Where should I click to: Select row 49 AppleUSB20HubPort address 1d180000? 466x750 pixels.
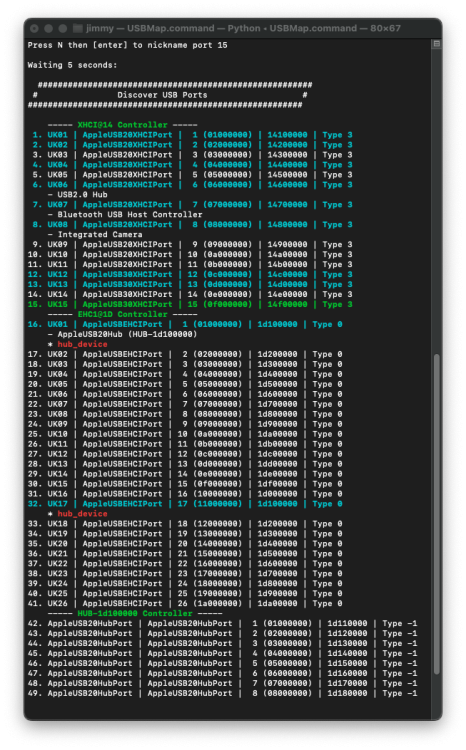pyautogui.click(x=222, y=693)
